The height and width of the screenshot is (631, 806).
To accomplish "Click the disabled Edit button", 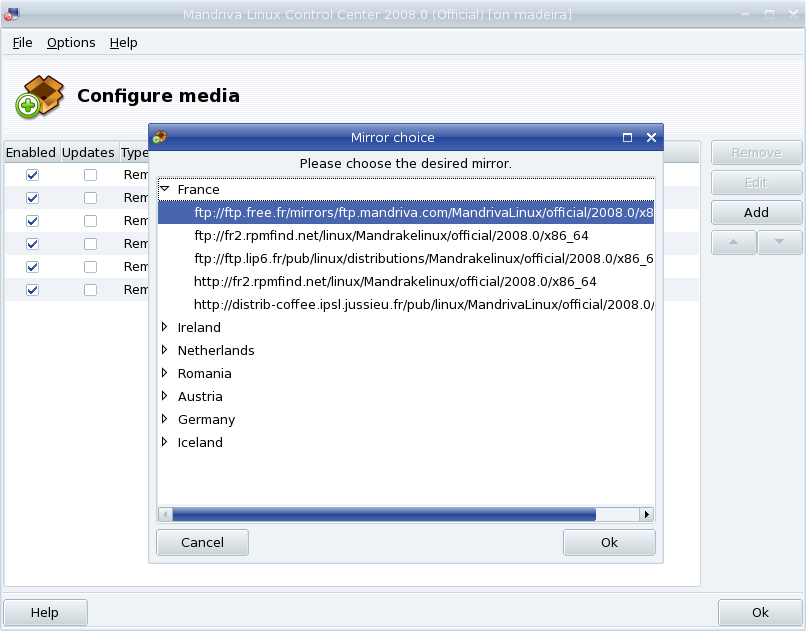I will 757,182.
